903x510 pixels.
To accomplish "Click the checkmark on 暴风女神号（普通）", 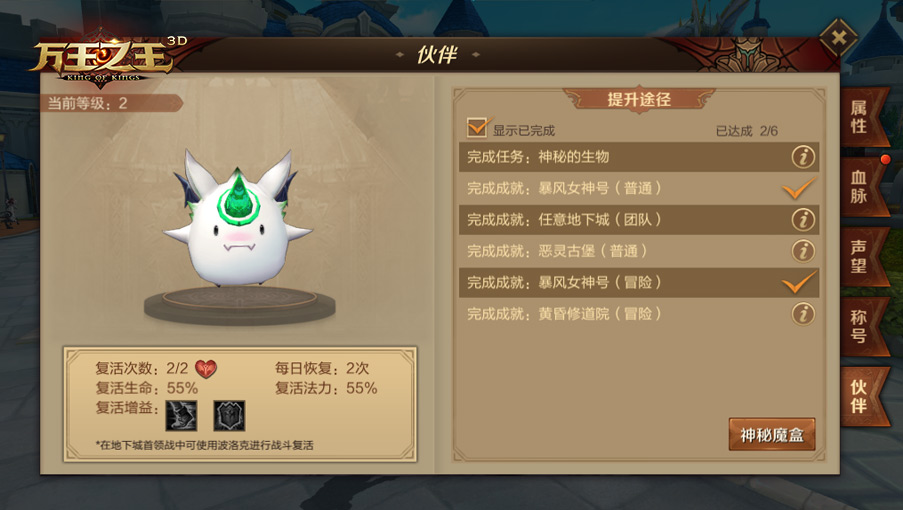I will (x=799, y=188).
